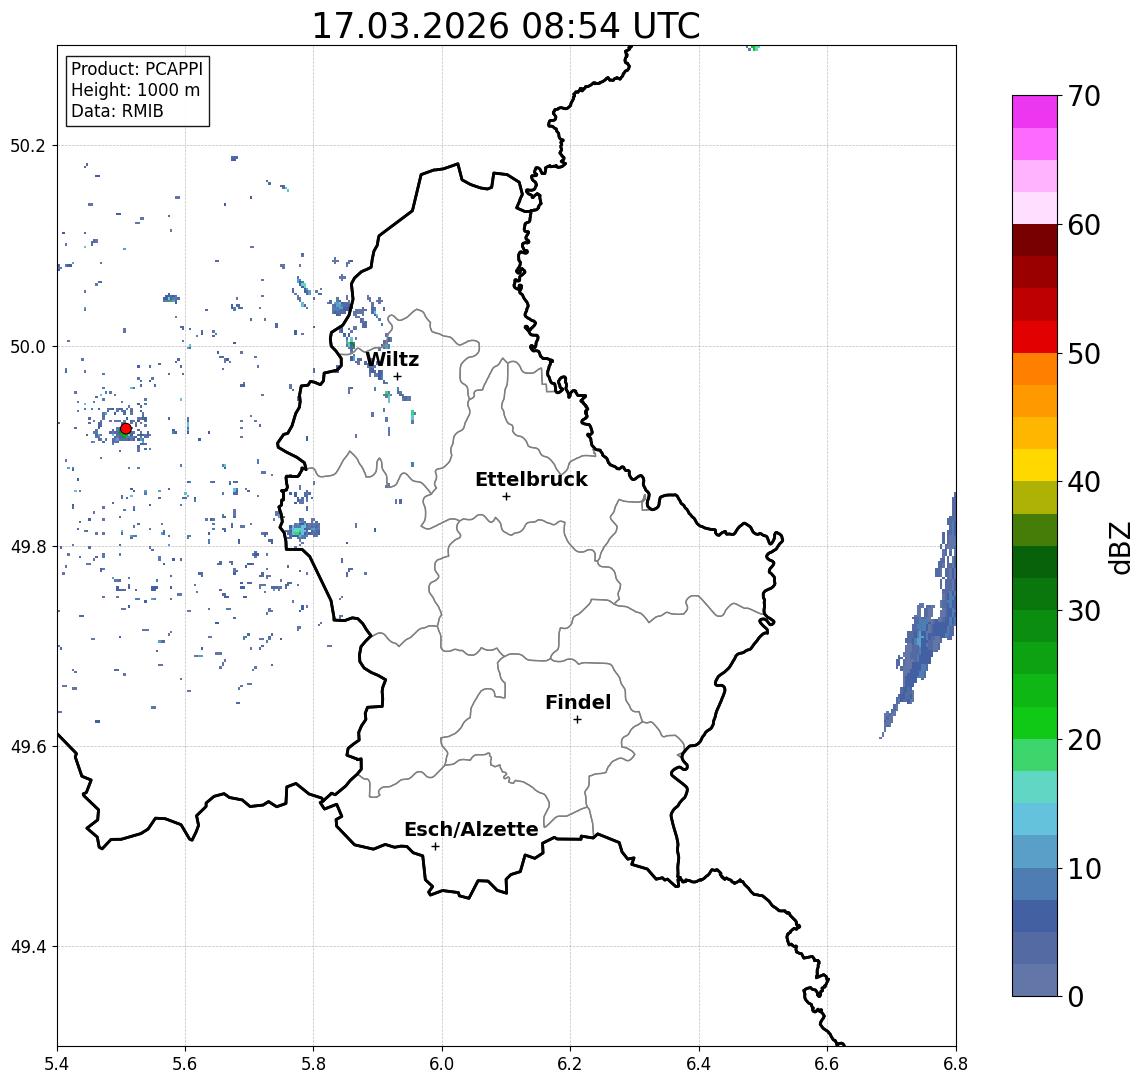
Task: Click the Wiltz city label
Action: [x=392, y=359]
